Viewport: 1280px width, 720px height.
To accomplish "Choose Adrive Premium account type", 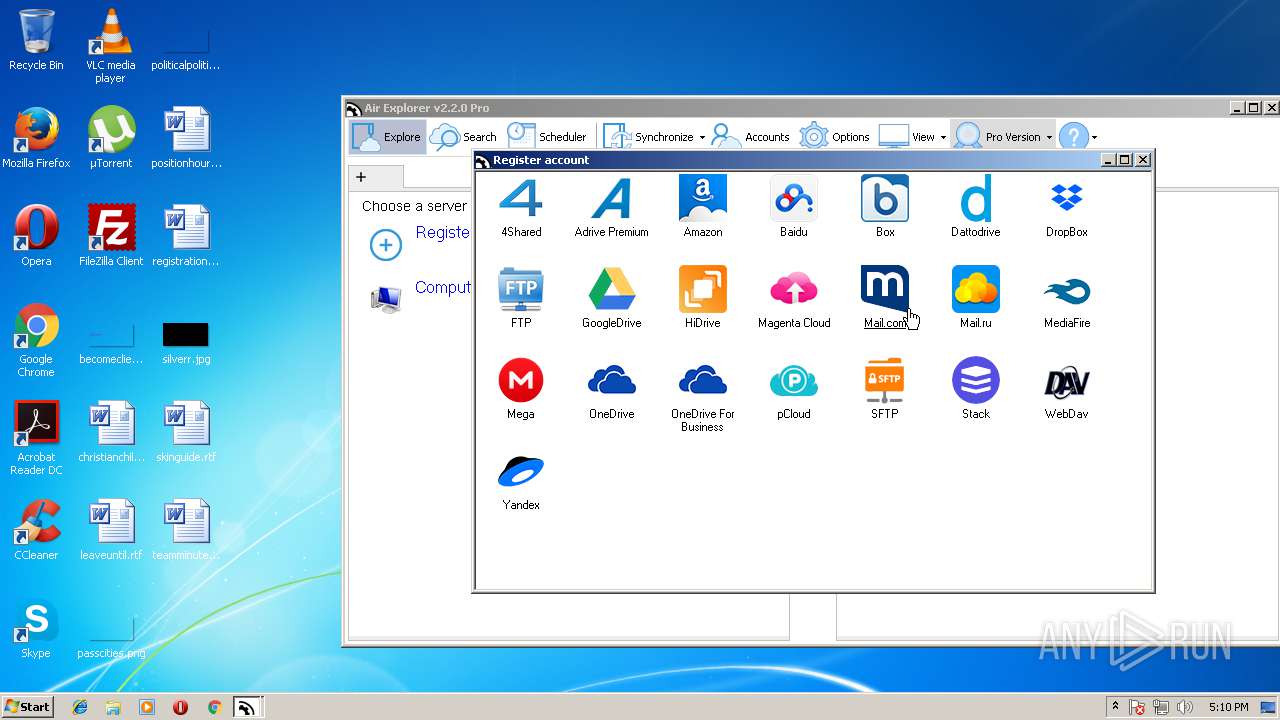I will pyautogui.click(x=611, y=207).
